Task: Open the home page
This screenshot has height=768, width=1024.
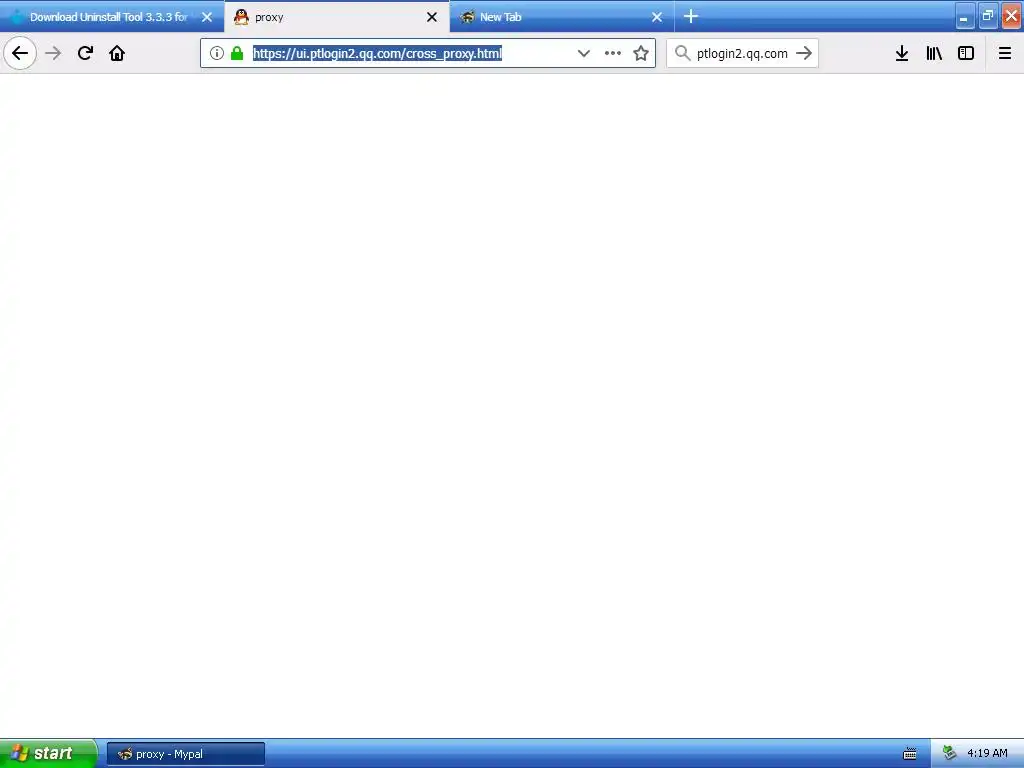Action: 117,54
